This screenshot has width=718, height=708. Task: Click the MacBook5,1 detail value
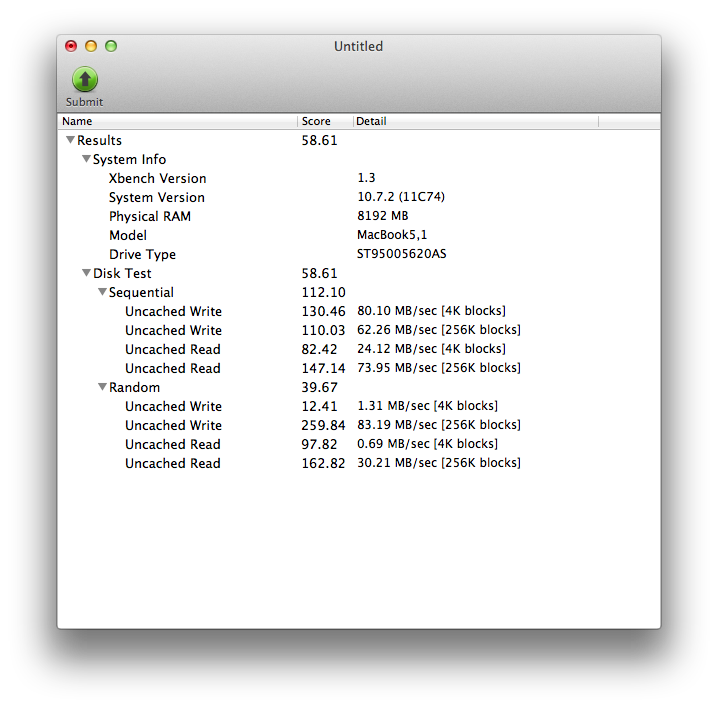(x=392, y=235)
